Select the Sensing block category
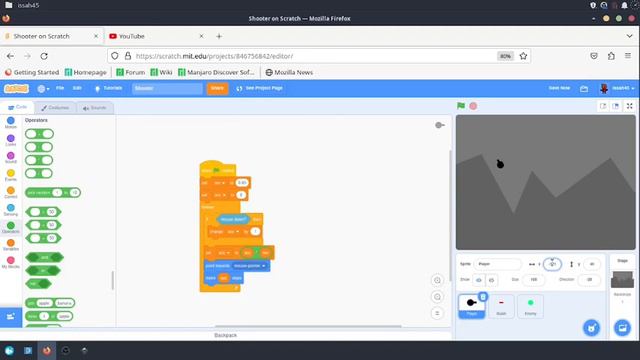 click(11, 210)
